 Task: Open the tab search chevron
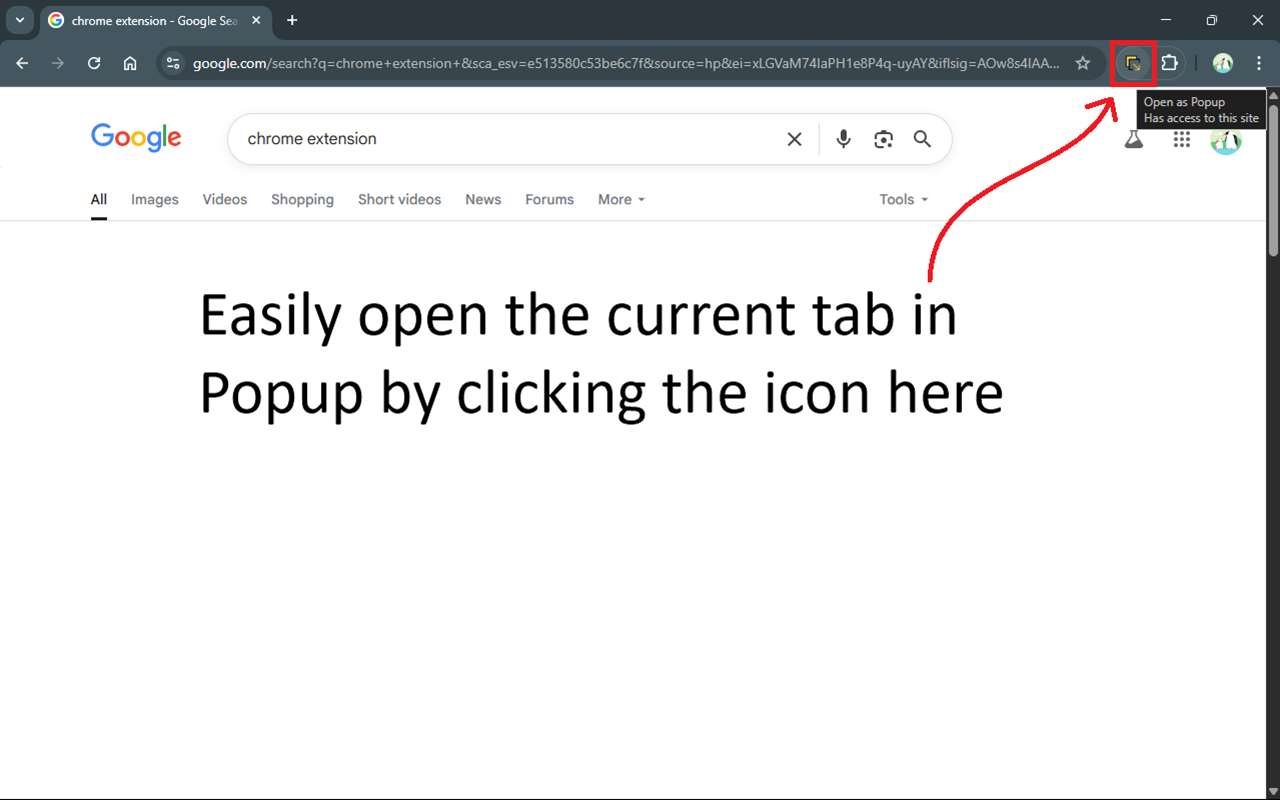(x=19, y=20)
